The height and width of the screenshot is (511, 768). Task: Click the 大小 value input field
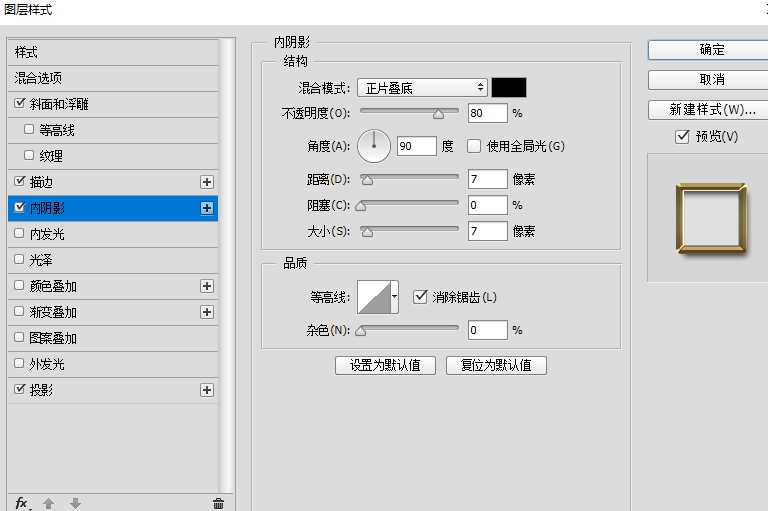(487, 231)
